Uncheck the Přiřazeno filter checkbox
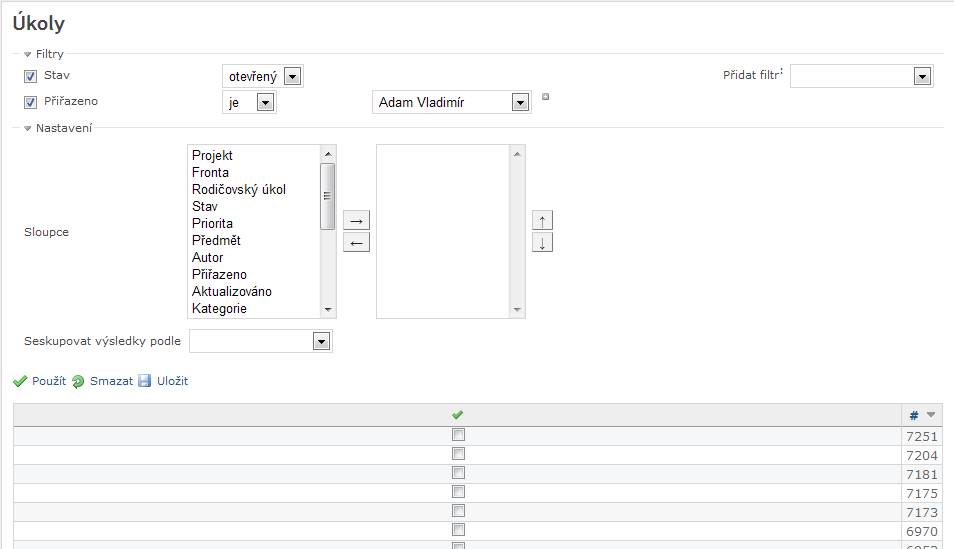The height and width of the screenshot is (549, 954). coord(30,102)
